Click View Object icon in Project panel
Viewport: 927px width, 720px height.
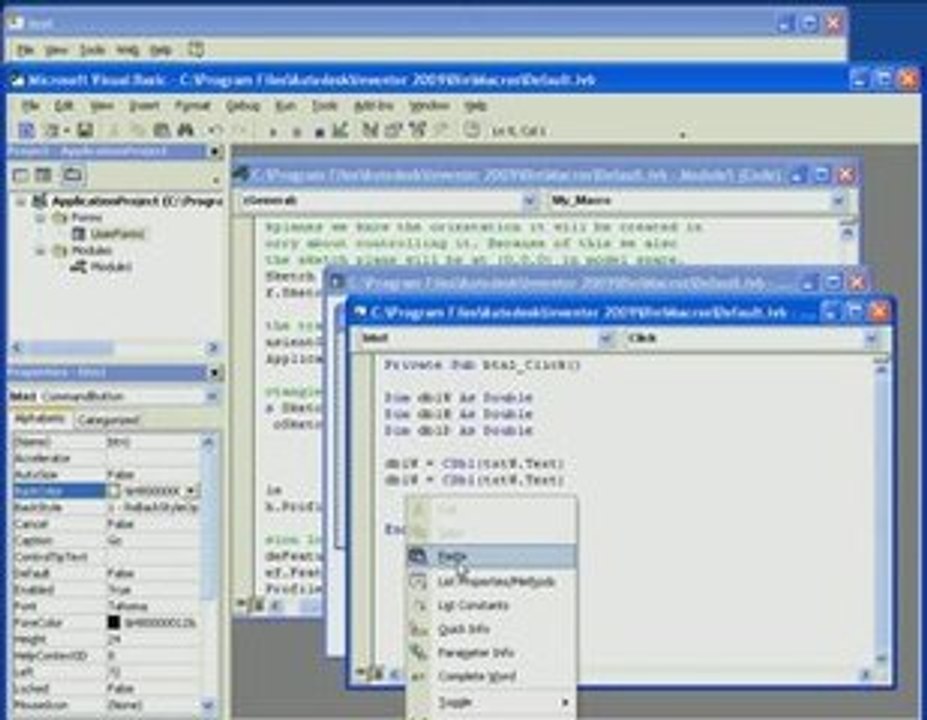coord(44,175)
